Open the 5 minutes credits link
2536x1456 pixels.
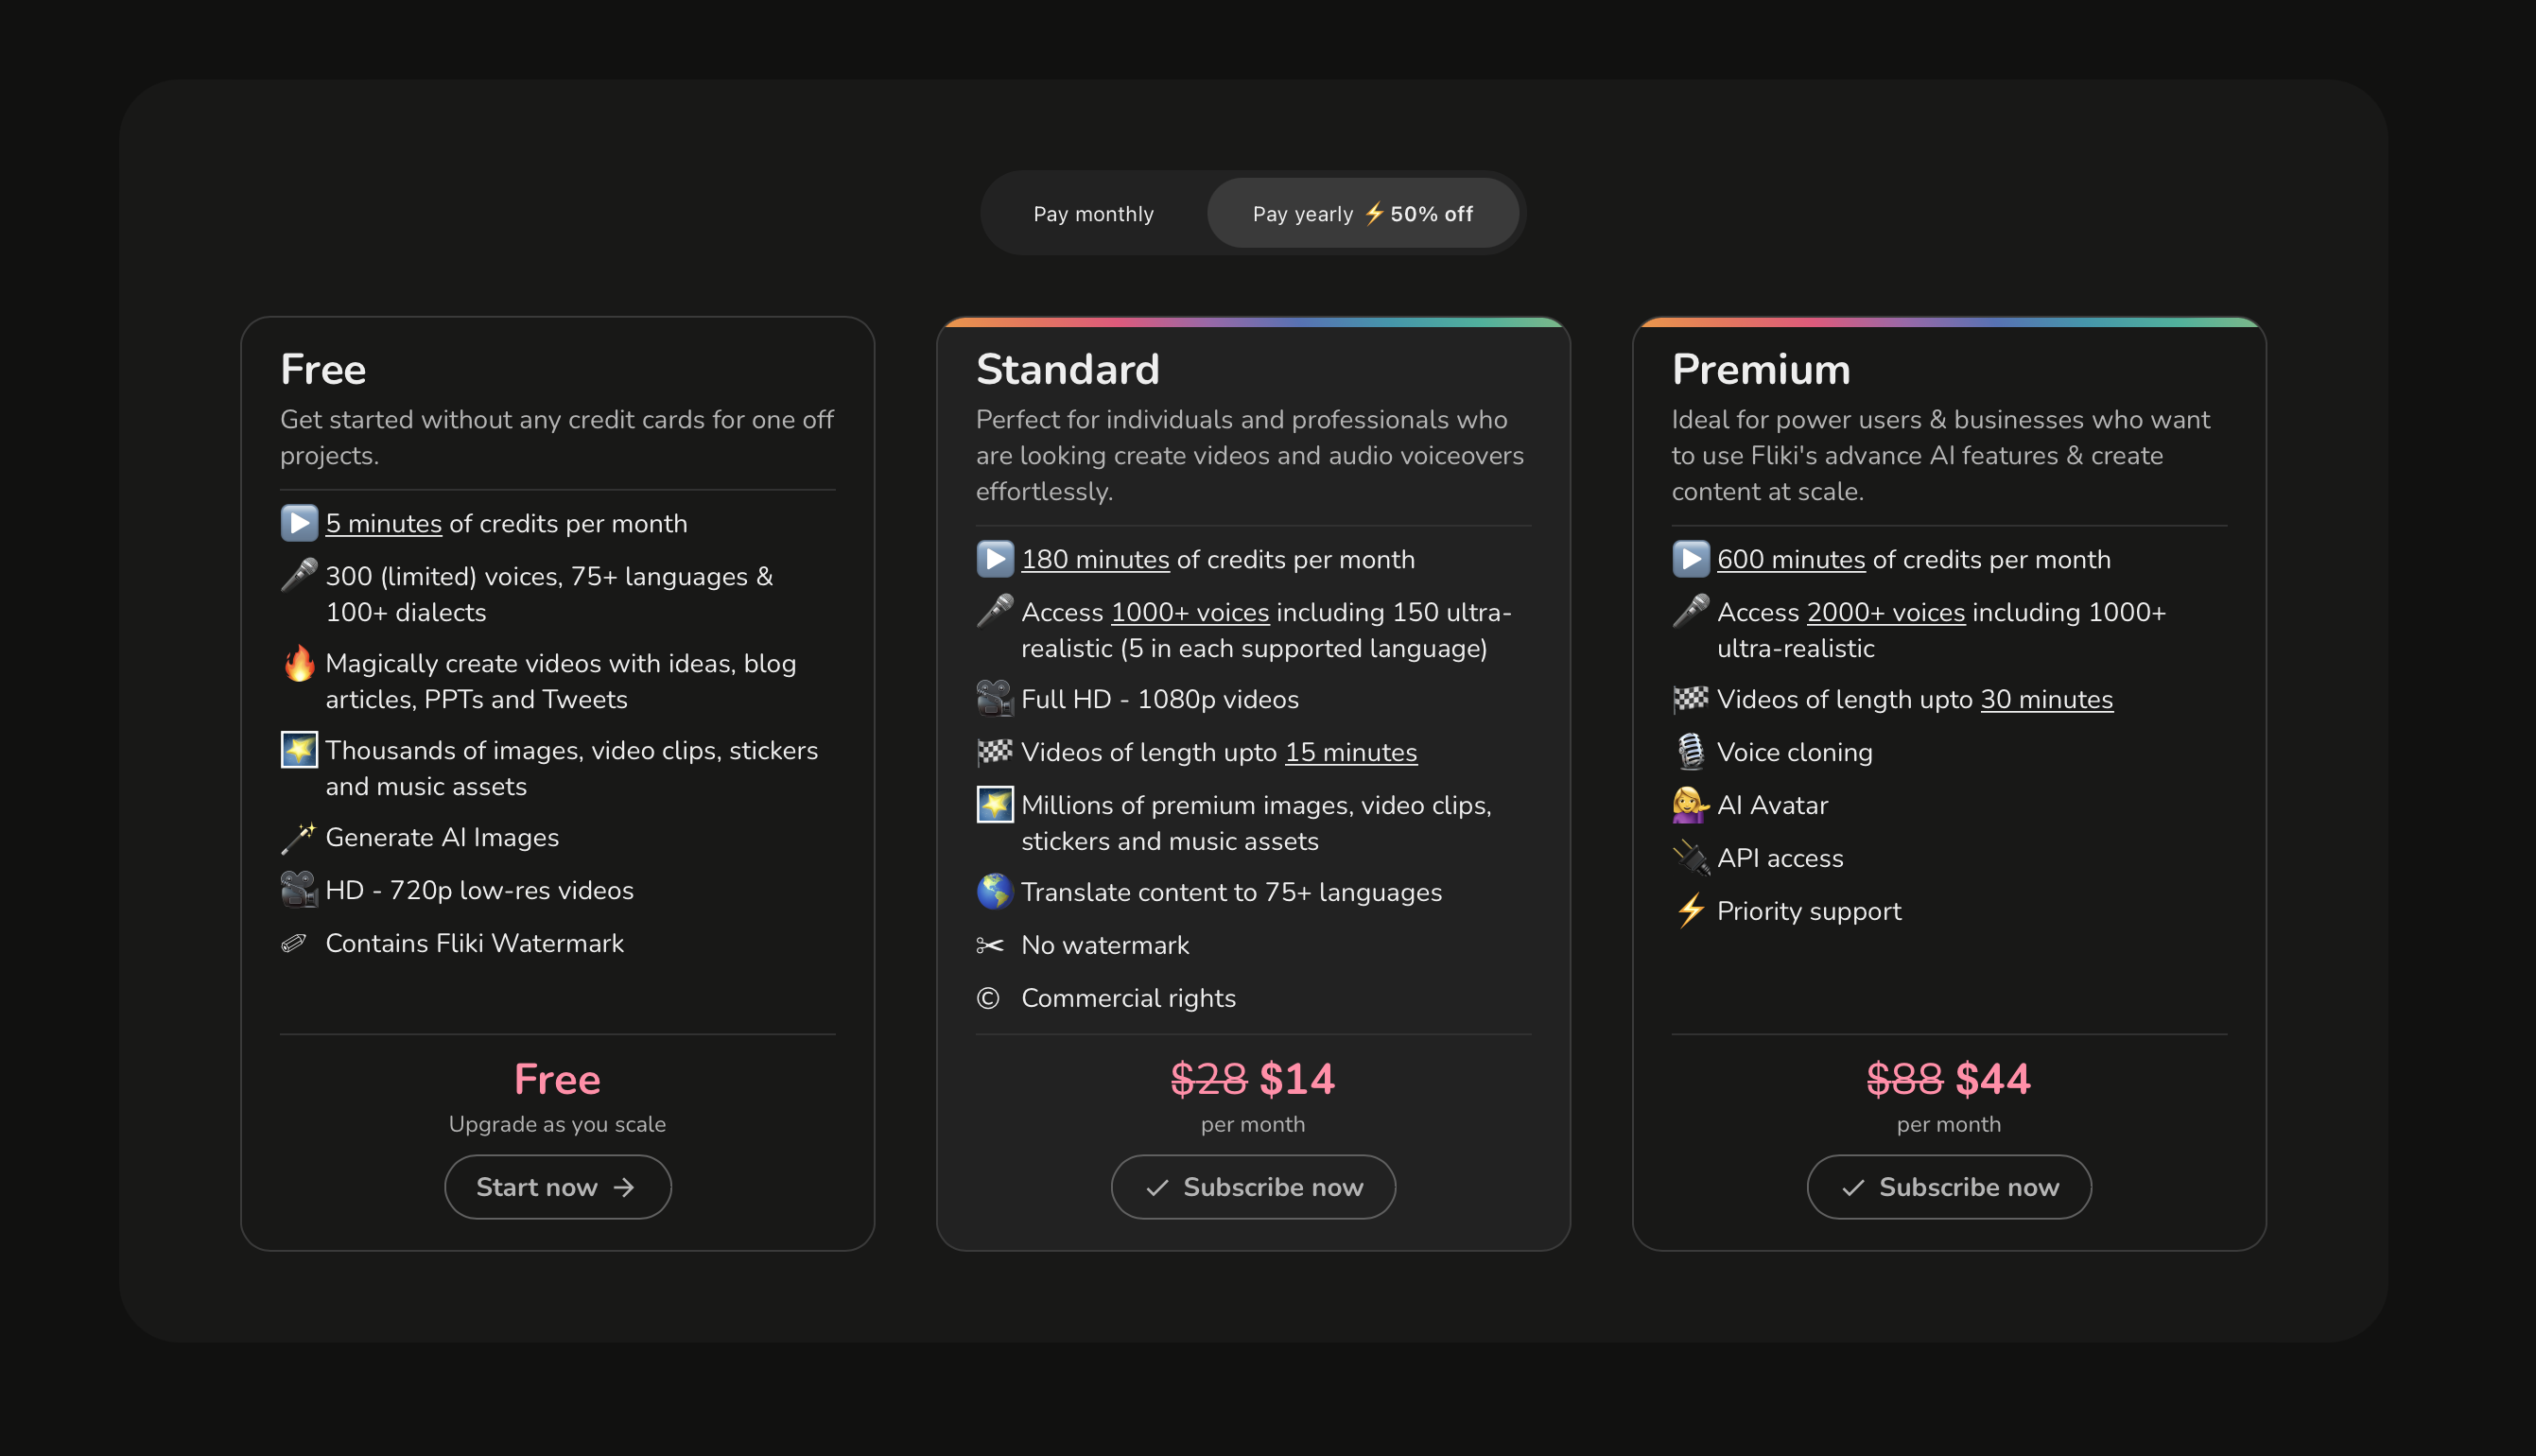(383, 524)
